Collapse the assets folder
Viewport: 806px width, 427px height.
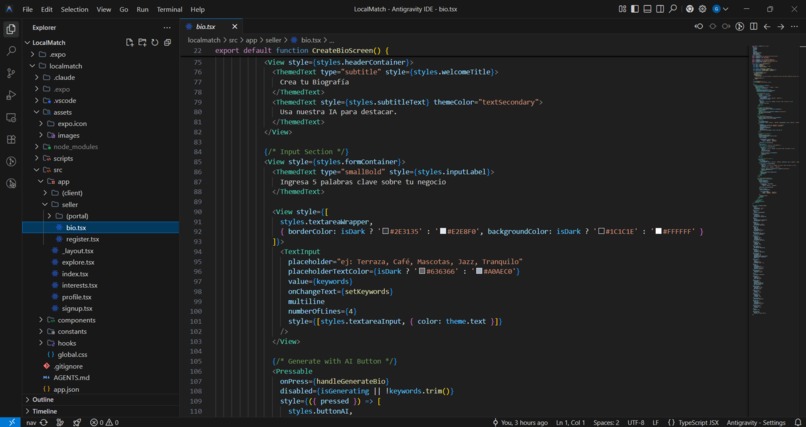101,112
